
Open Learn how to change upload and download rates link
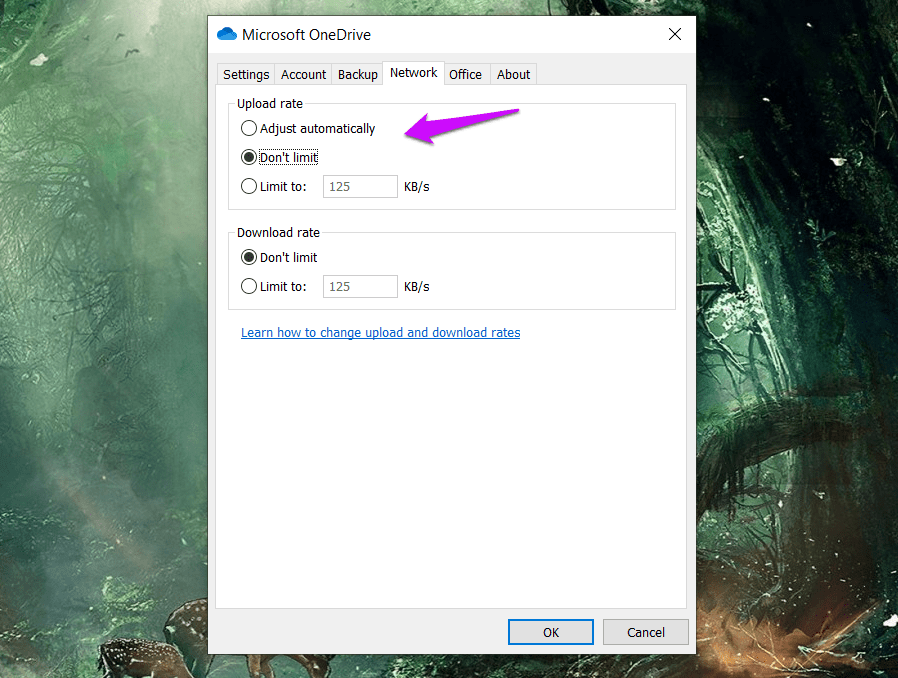(380, 333)
